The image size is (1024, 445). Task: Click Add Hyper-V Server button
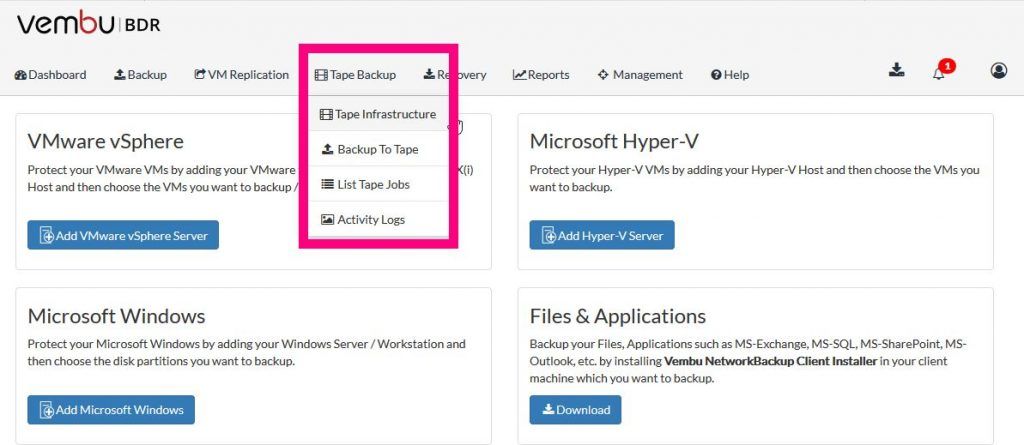[x=601, y=235]
